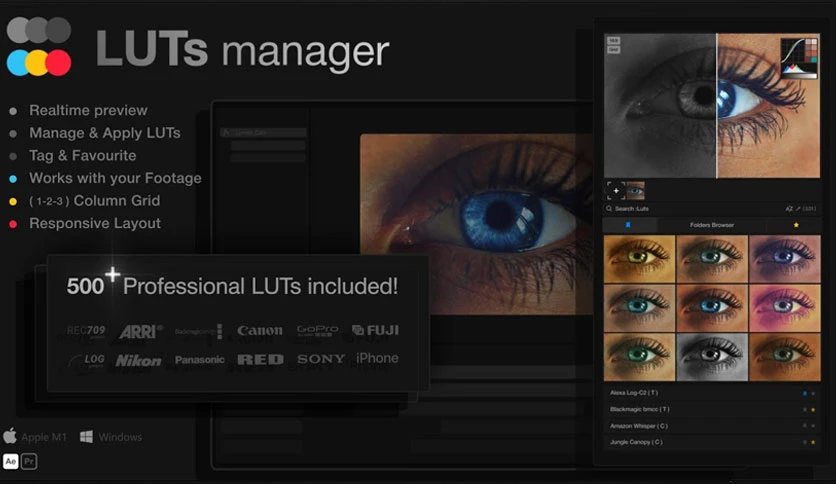The width and height of the screenshot is (836, 484).
Task: Select the yellow-green eye LUT thumbnail
Action: 639,259
